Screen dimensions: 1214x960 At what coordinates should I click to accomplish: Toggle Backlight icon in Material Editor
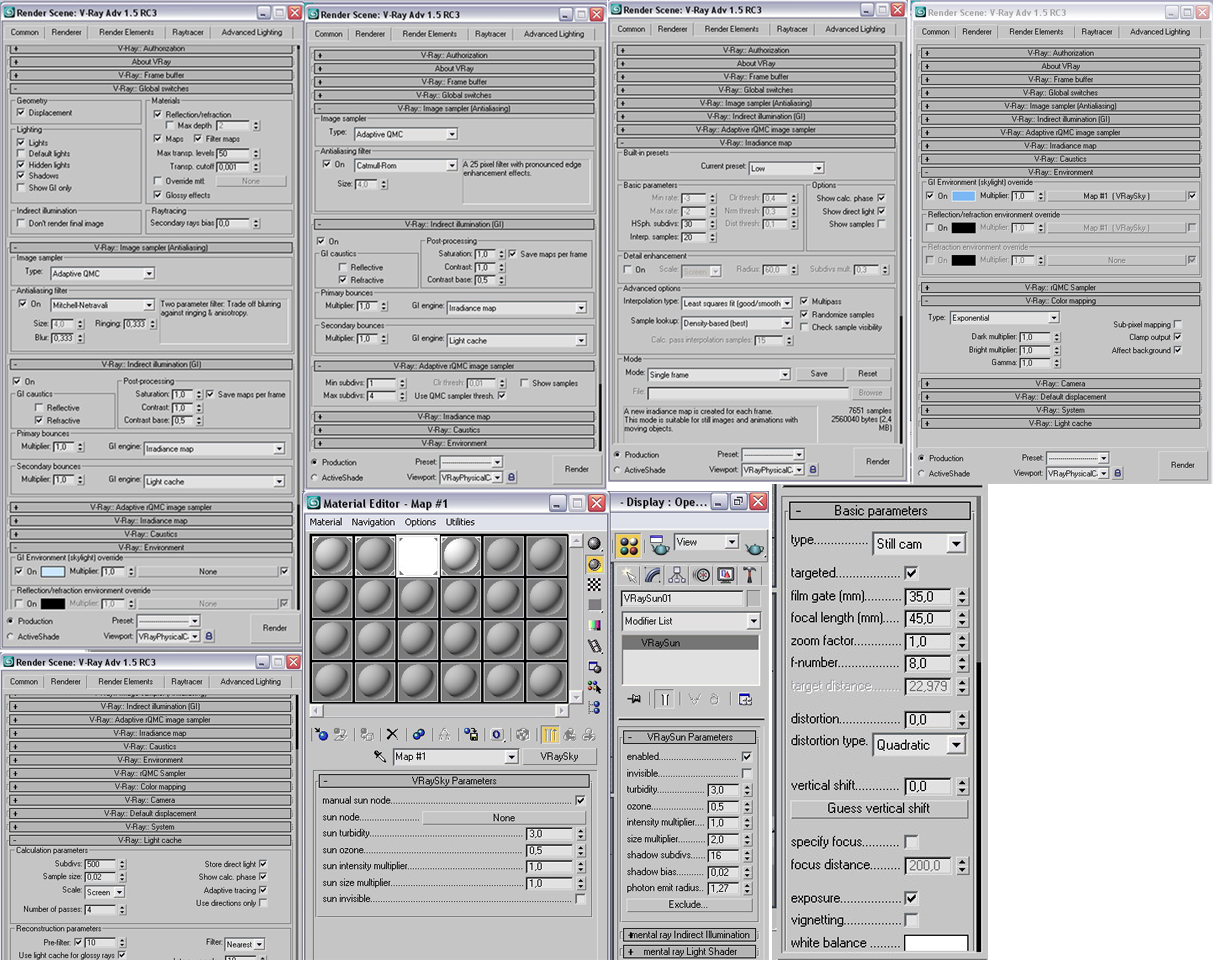coord(594,564)
